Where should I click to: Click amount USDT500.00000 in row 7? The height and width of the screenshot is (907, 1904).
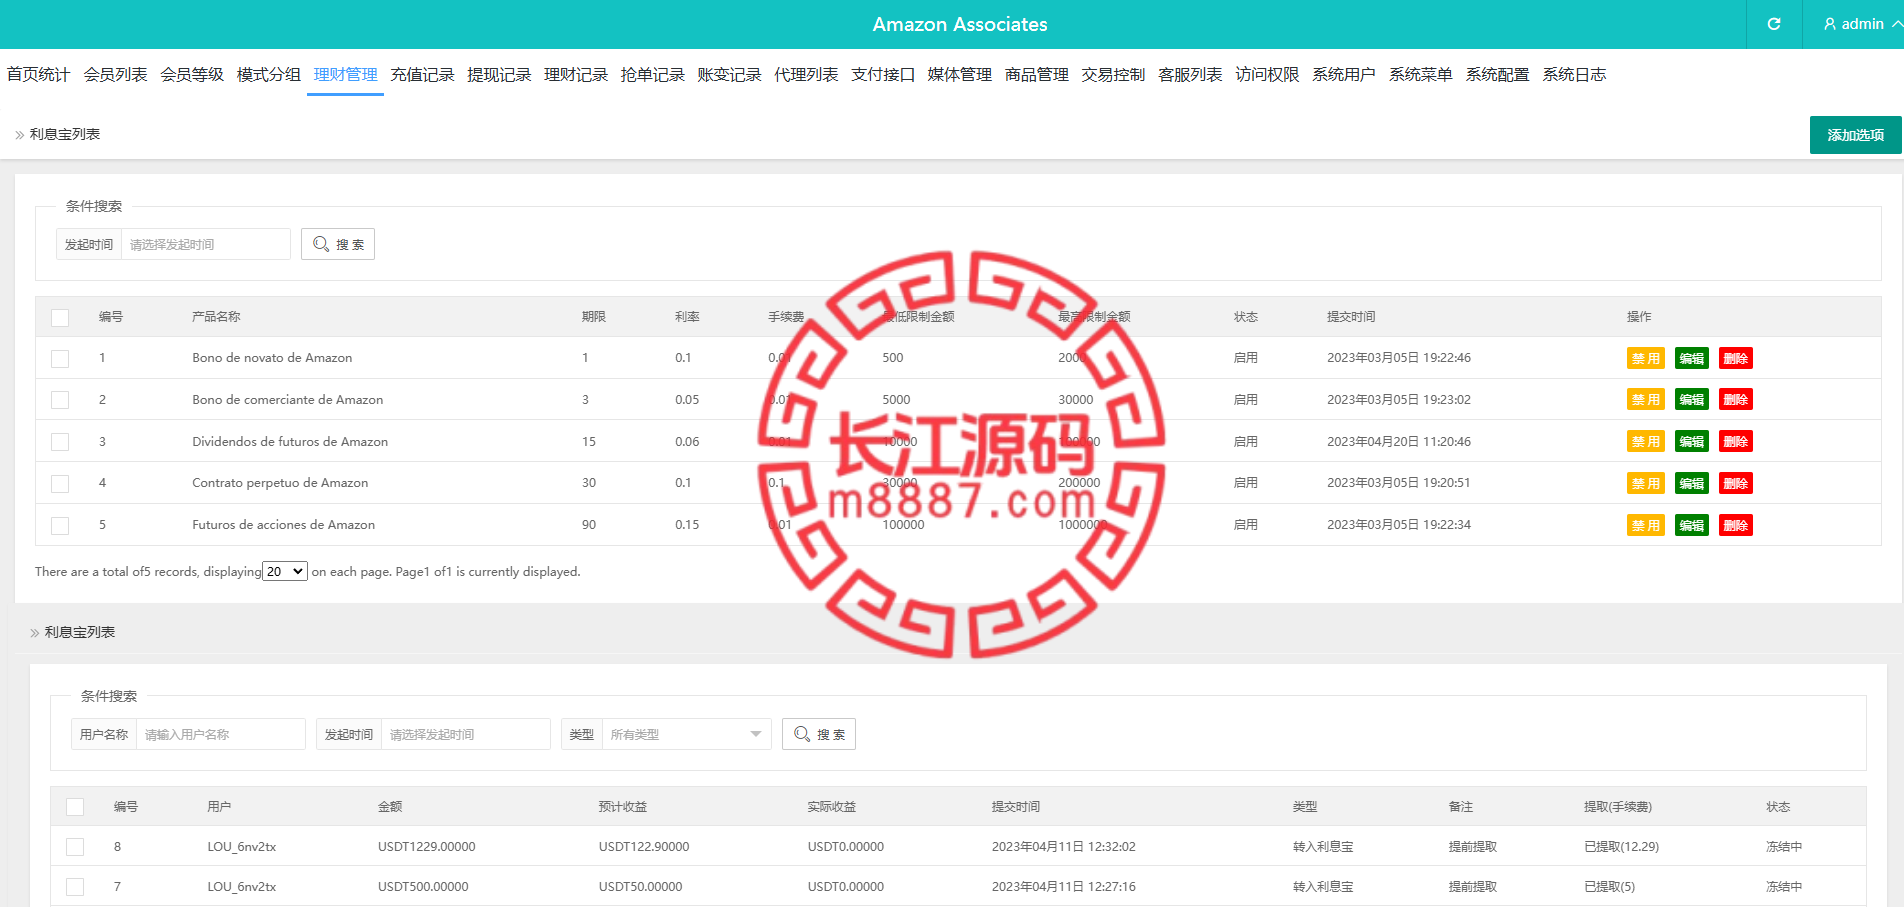click(423, 887)
